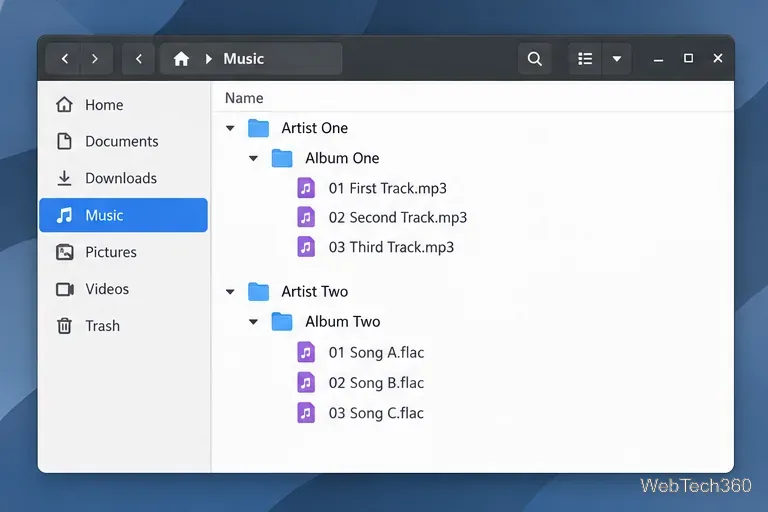Select the Album Two row name
Screen dimensions: 768x512
(342, 321)
